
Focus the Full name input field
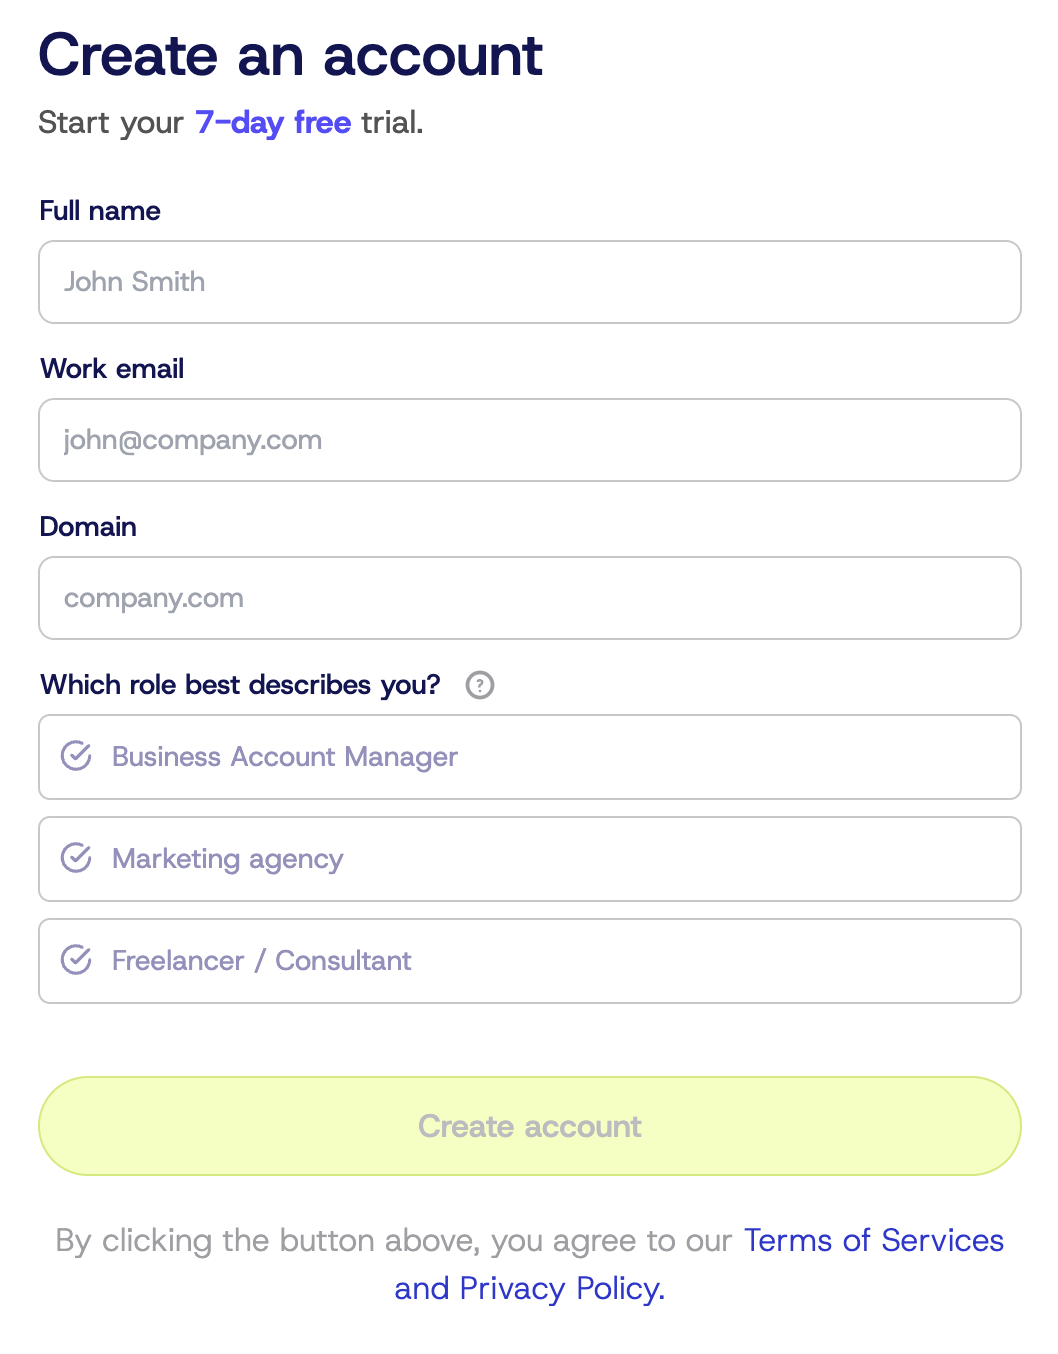(530, 282)
